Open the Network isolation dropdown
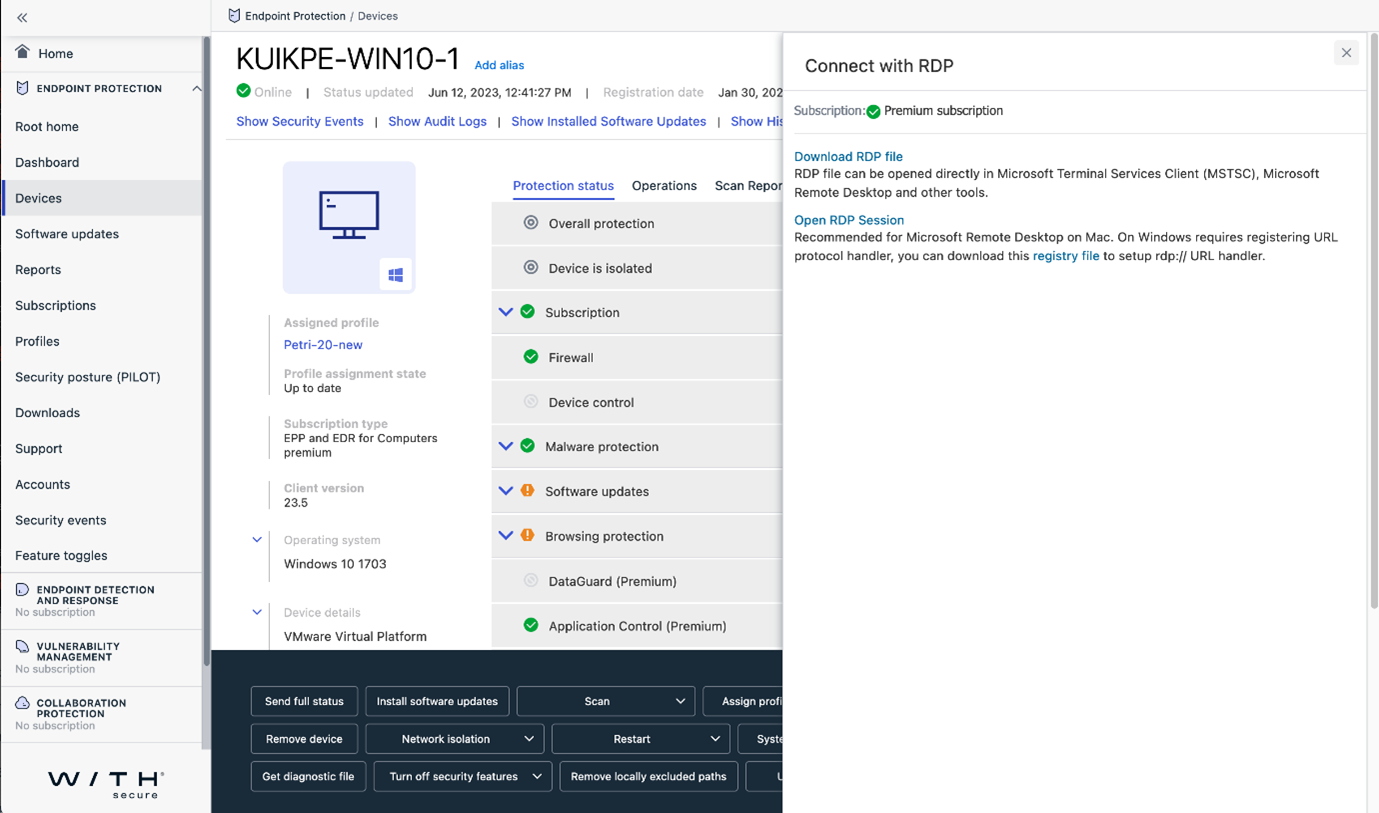1379x813 pixels. pyautogui.click(x=455, y=739)
